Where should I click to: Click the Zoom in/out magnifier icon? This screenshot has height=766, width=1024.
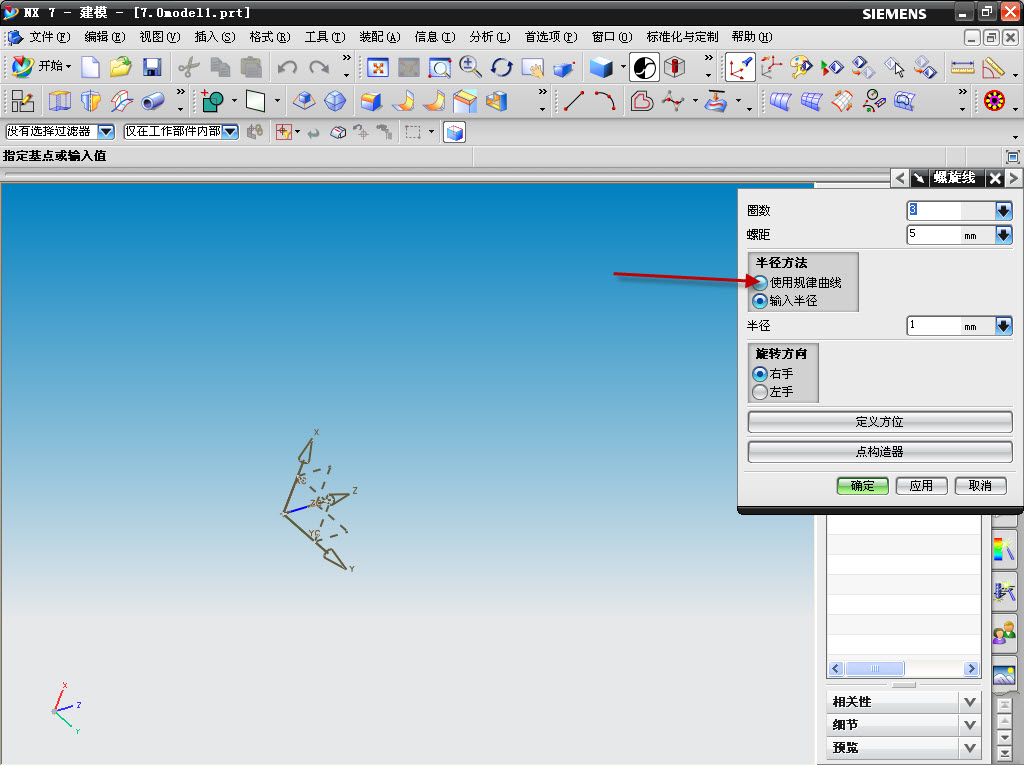coord(470,67)
